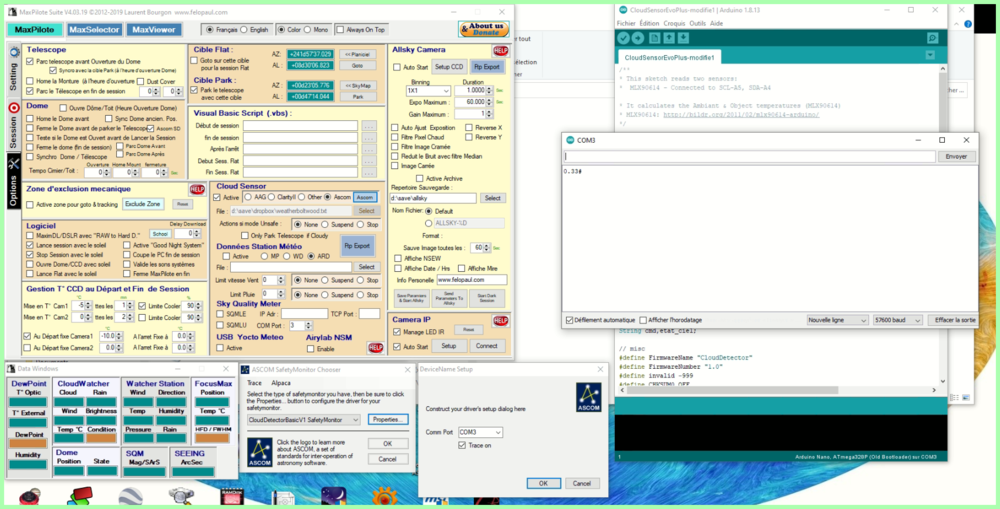Click browse button for Fin Sess. Flat script

coord(369,172)
